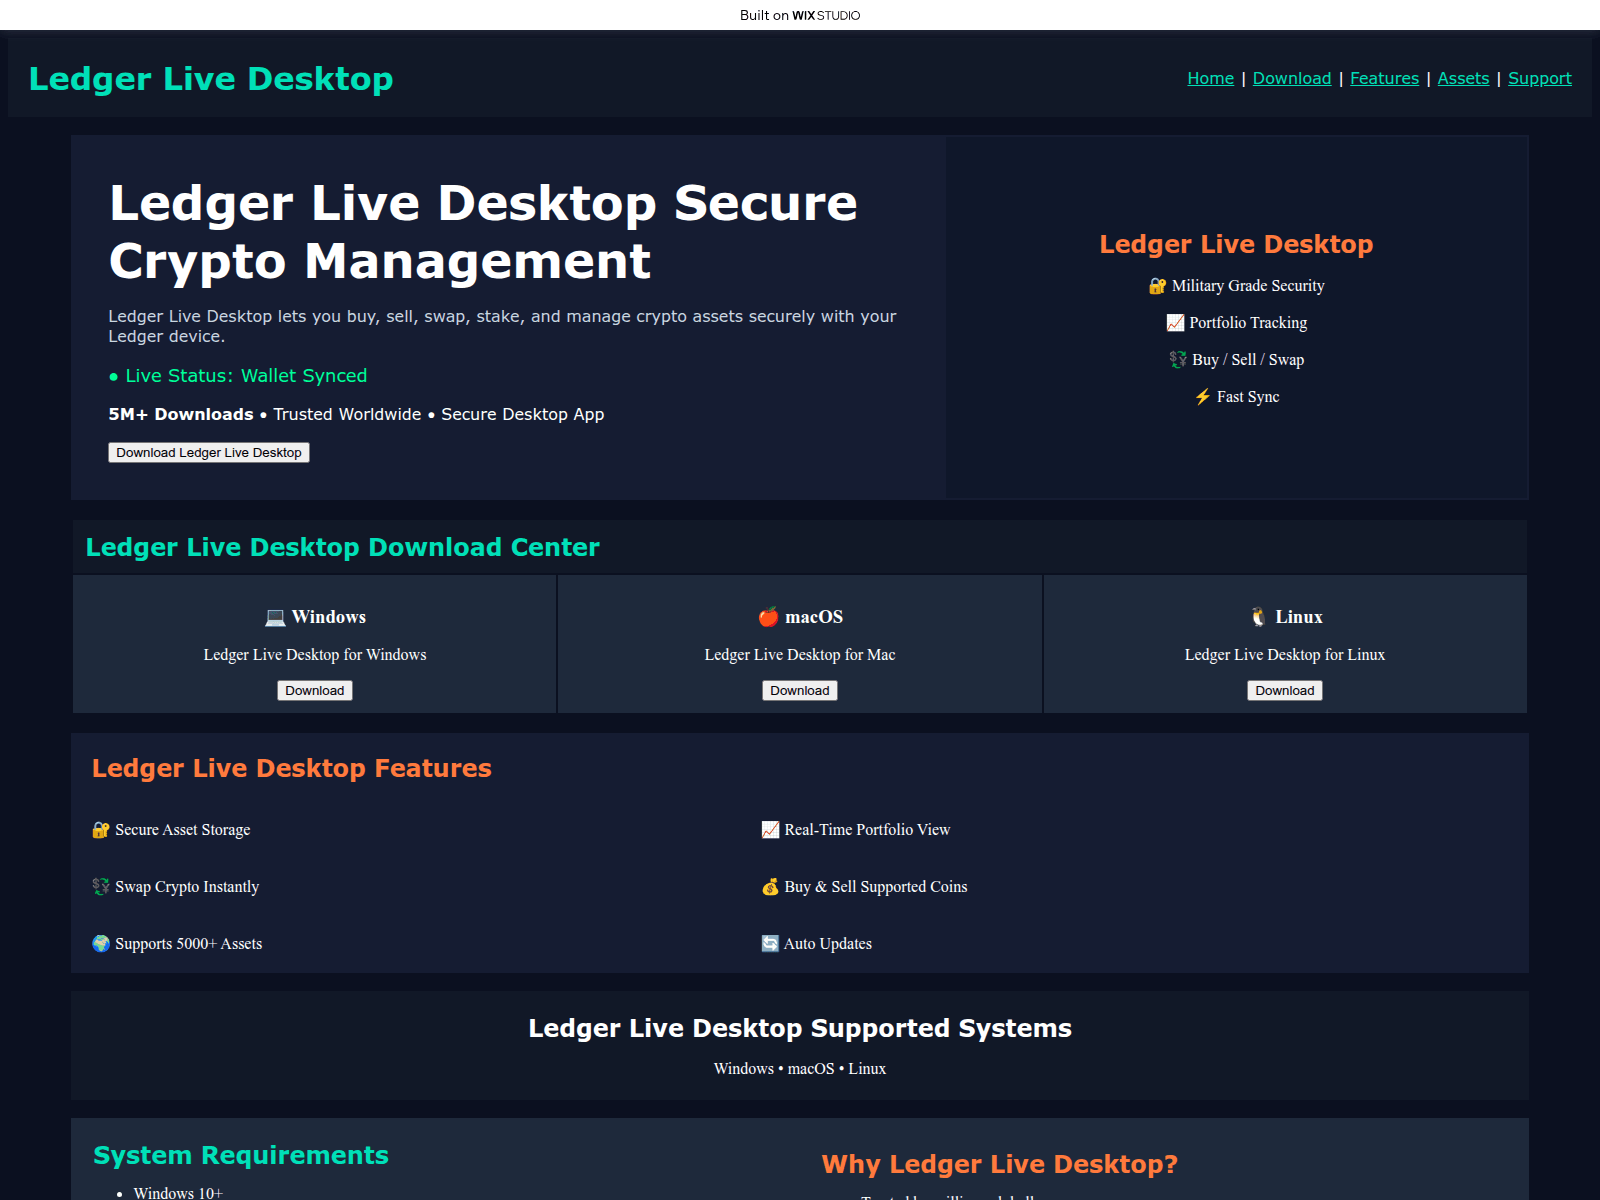The image size is (1600, 1200).
Task: Click the Windows • macOS • Linux text
Action: pyautogui.click(x=800, y=1069)
